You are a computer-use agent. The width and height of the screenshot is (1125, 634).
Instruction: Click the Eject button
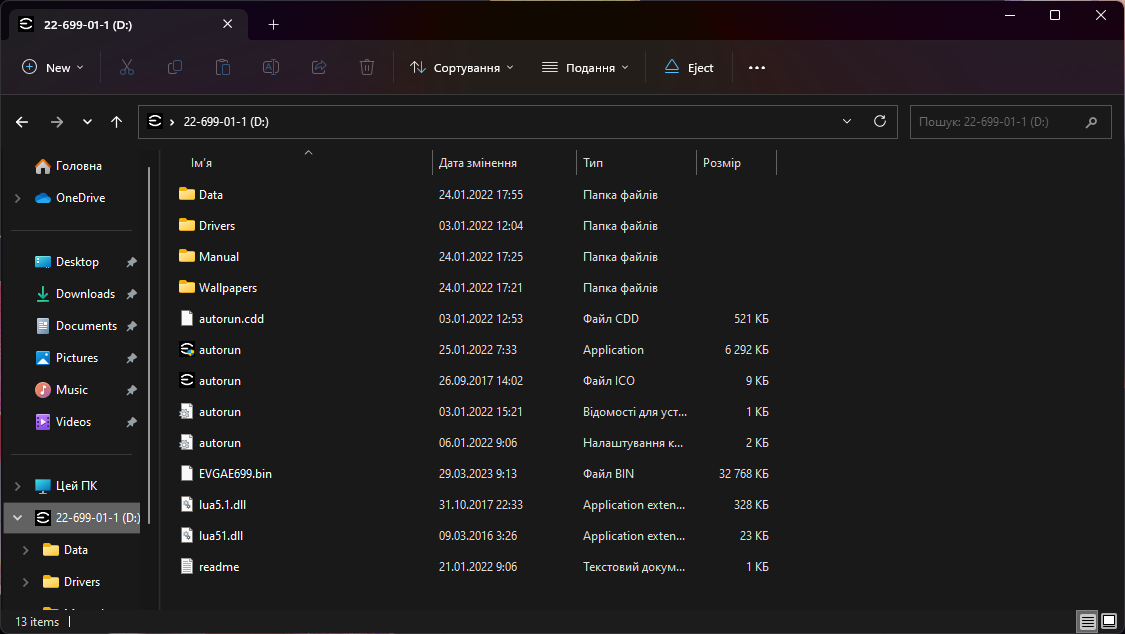pyautogui.click(x=688, y=67)
